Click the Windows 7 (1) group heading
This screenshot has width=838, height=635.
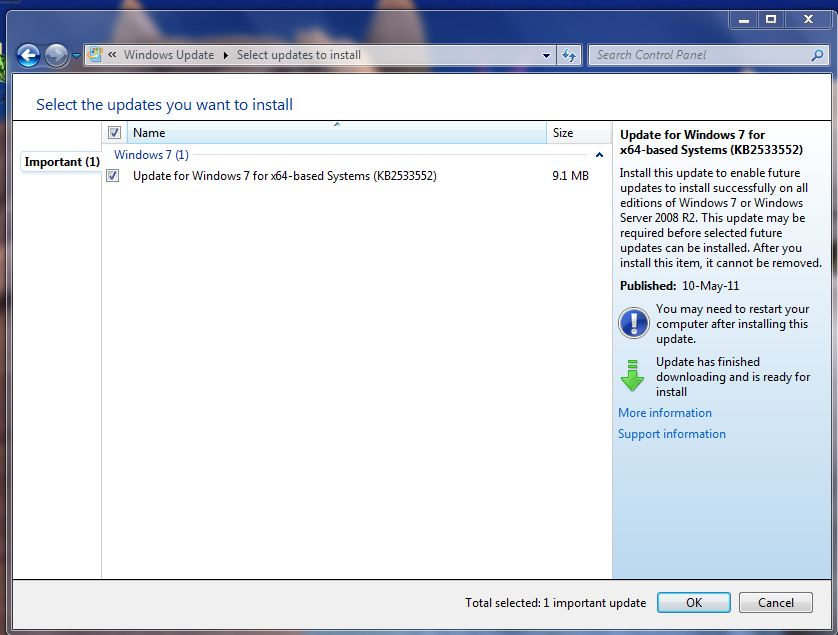click(x=150, y=155)
